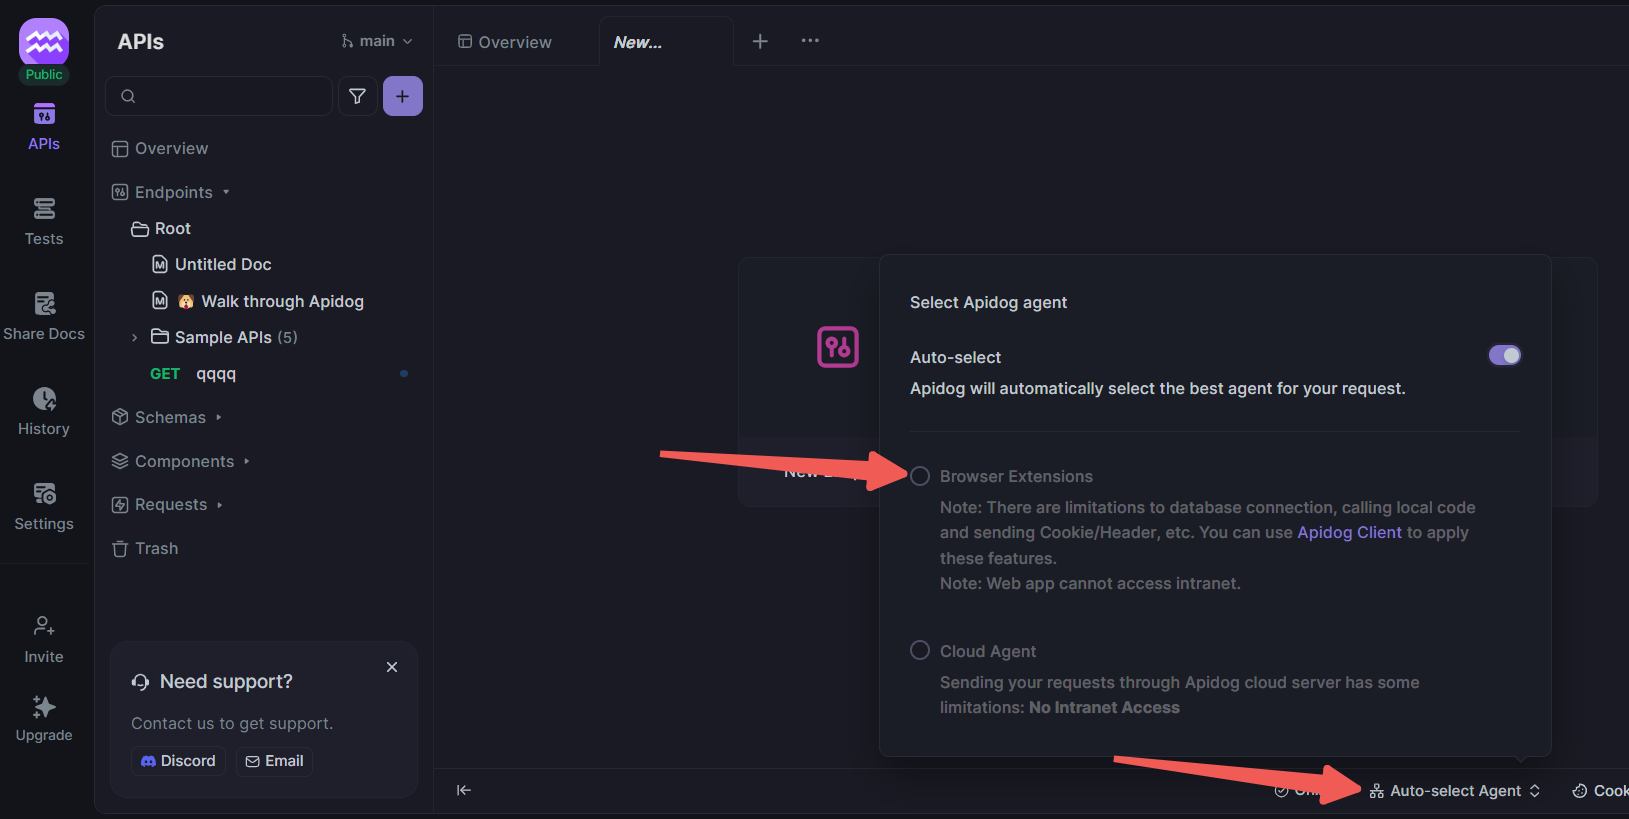This screenshot has width=1629, height=819.
Task: Click the Schemas cube icon
Action: point(120,417)
